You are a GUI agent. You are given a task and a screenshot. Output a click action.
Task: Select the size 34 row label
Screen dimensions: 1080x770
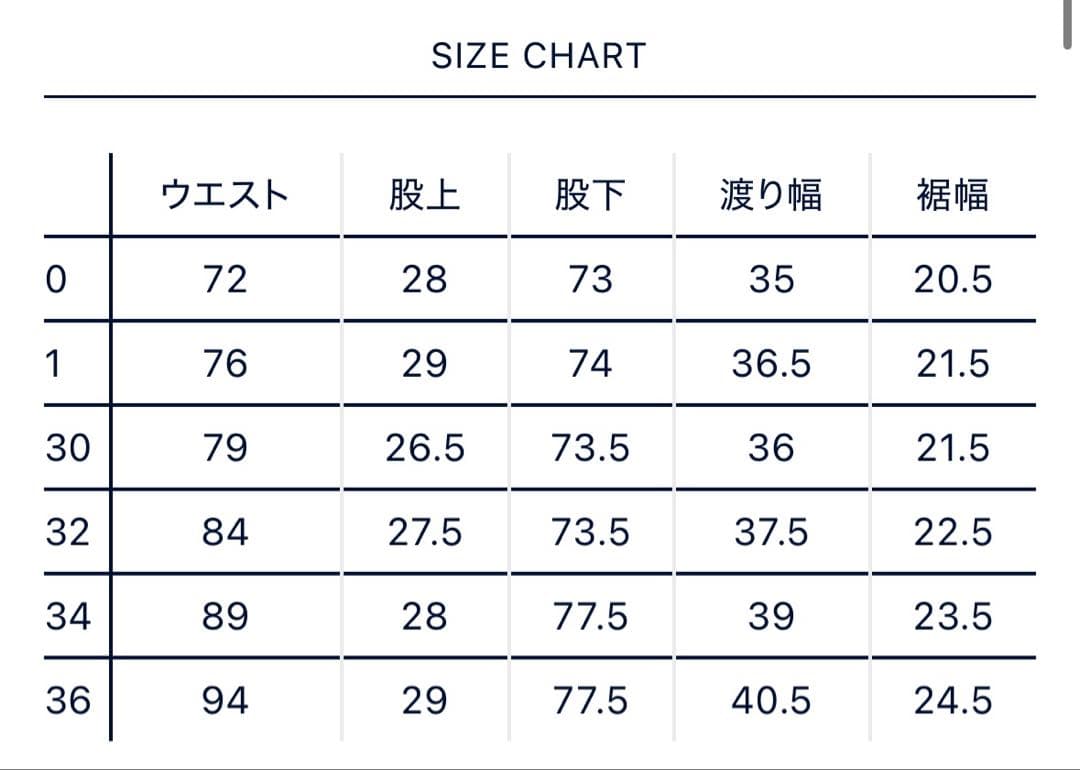click(x=68, y=616)
